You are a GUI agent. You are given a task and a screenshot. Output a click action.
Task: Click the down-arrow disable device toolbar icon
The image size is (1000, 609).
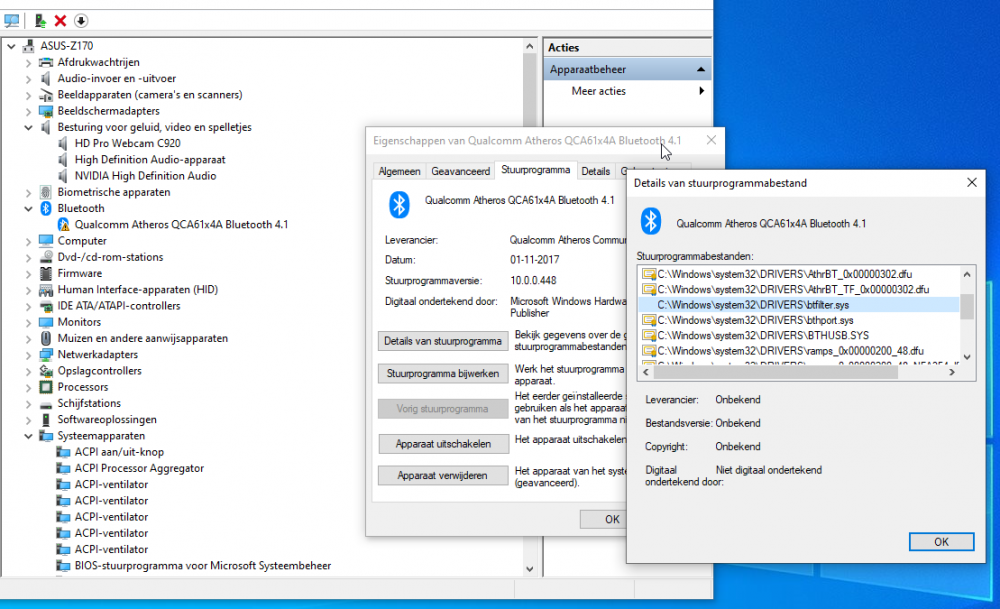point(81,20)
